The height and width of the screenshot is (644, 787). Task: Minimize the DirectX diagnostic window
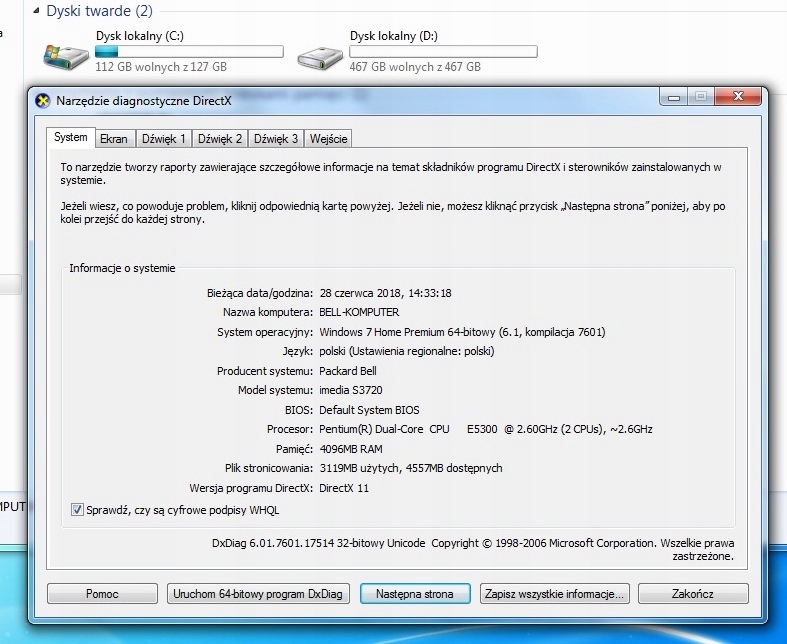coord(674,97)
